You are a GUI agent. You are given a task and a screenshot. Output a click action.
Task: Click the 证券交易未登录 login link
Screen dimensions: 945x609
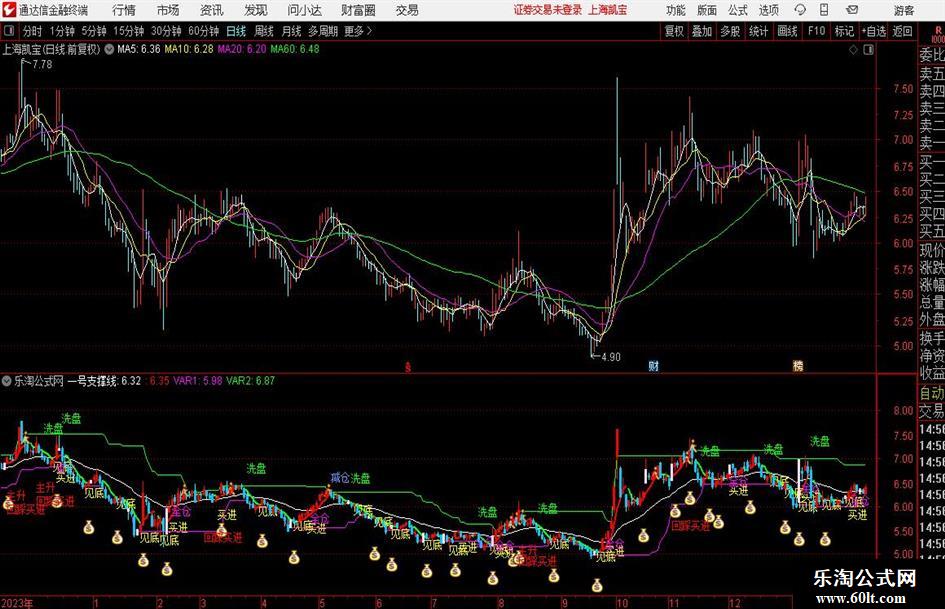pos(548,10)
